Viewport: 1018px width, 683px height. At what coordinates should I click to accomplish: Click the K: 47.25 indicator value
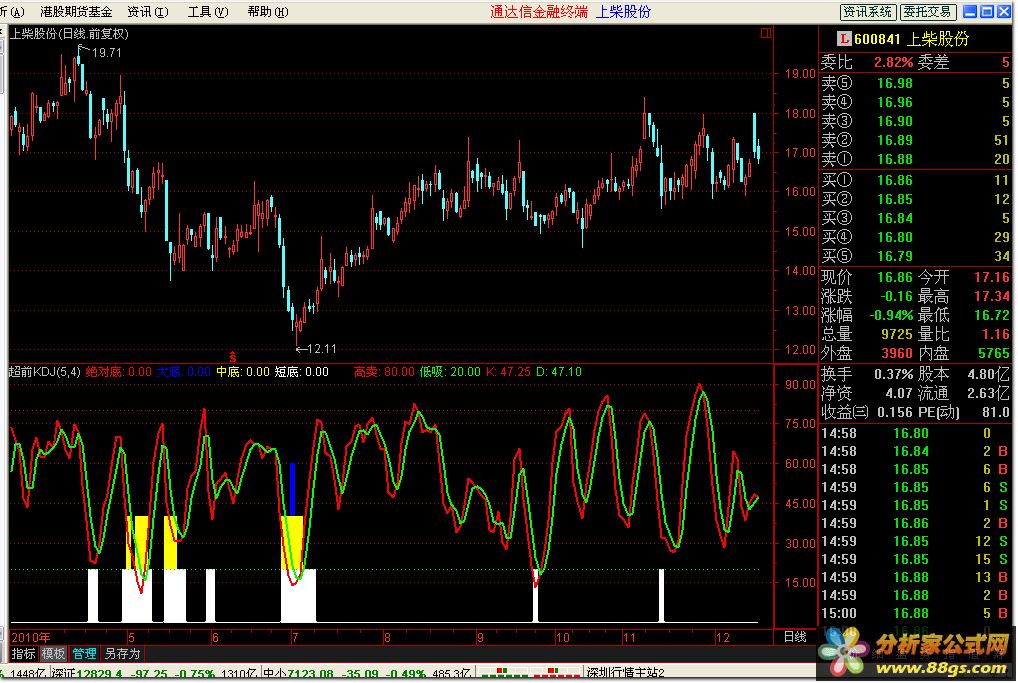[508, 372]
